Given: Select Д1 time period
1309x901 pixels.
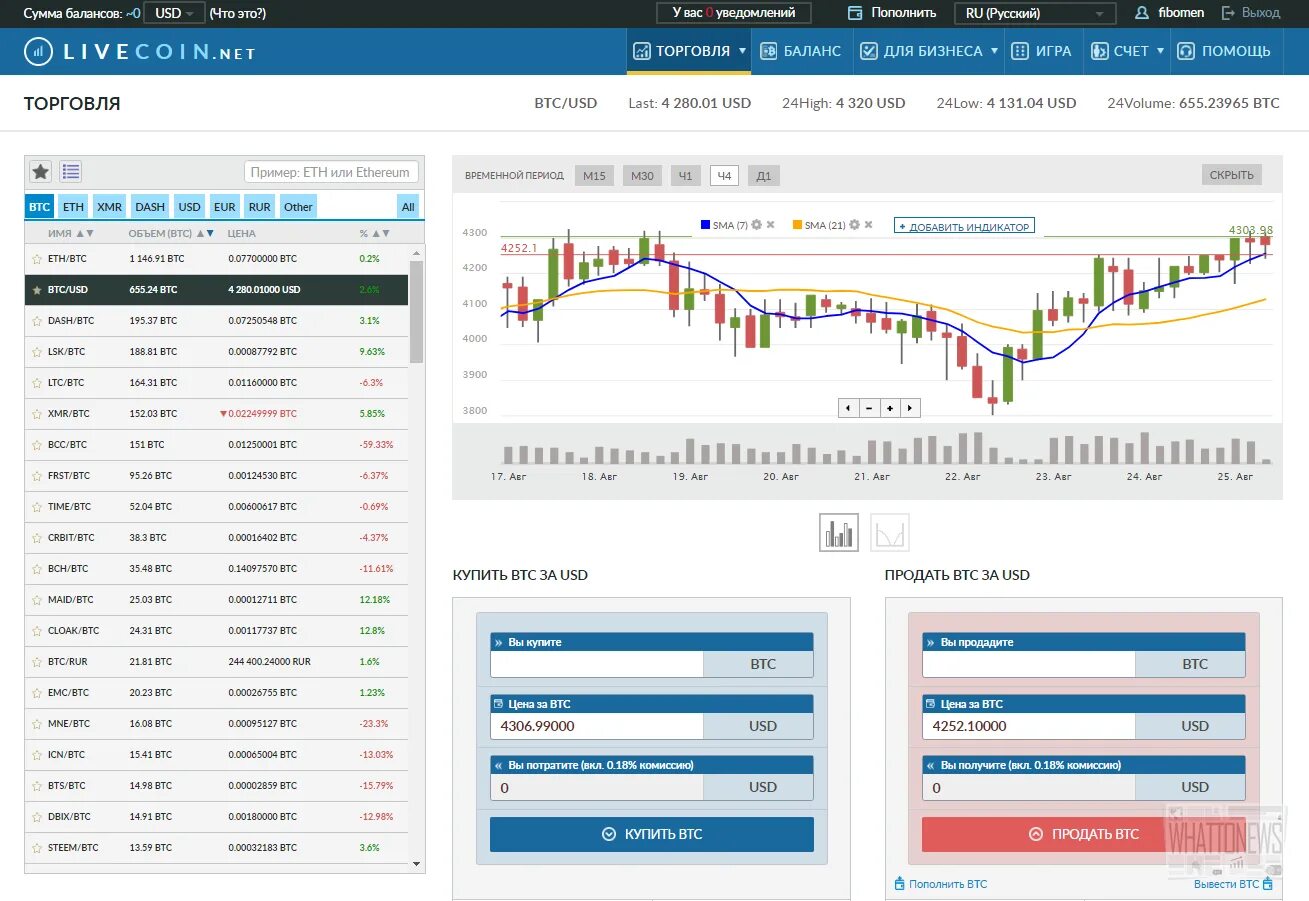Looking at the screenshot, I should pos(764,176).
